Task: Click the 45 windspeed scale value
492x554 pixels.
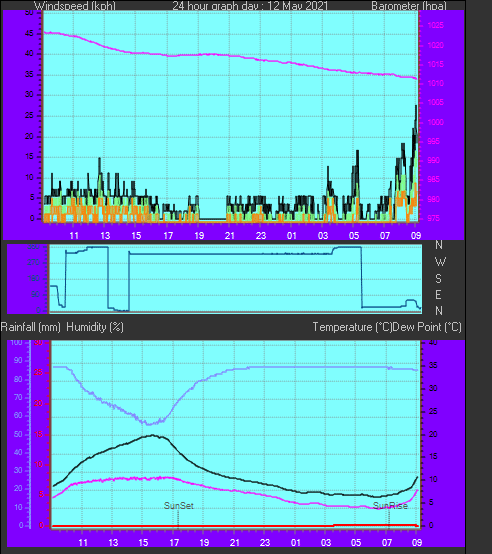Action: (x=29, y=34)
